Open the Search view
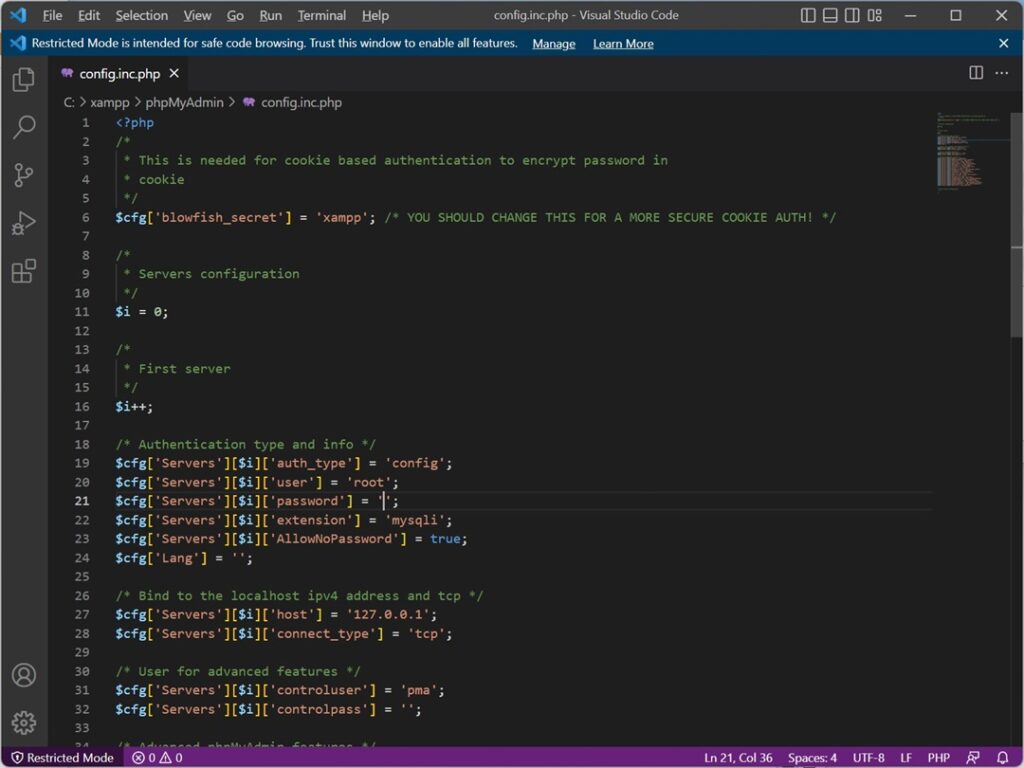 23,127
